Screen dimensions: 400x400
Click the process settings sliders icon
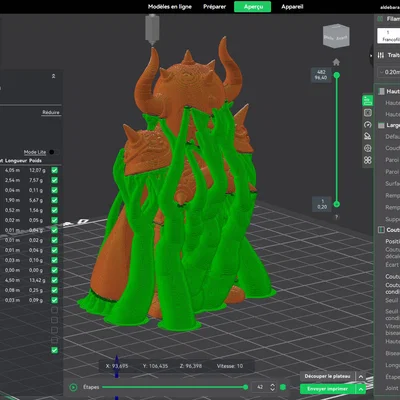coord(381,55)
